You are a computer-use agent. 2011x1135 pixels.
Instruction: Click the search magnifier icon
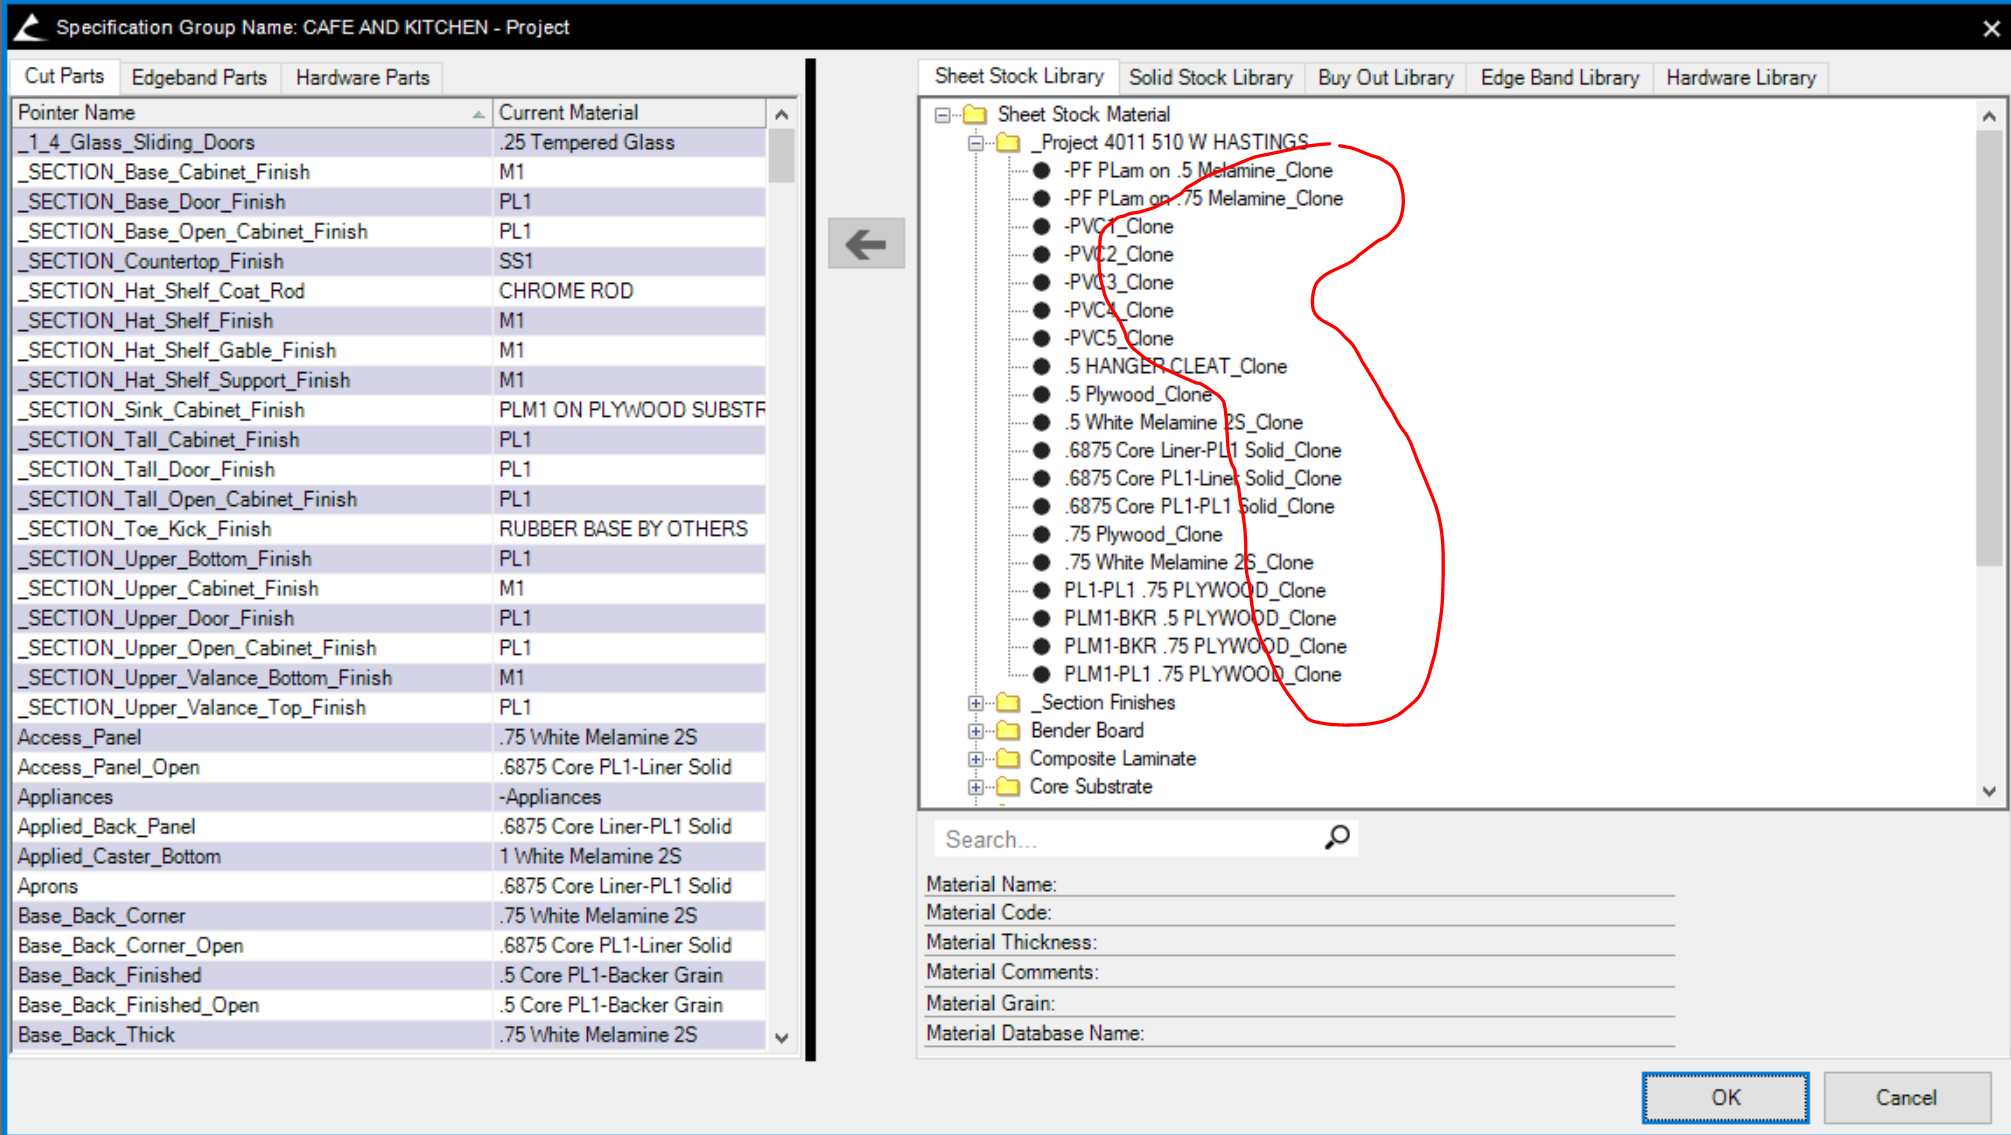1337,837
